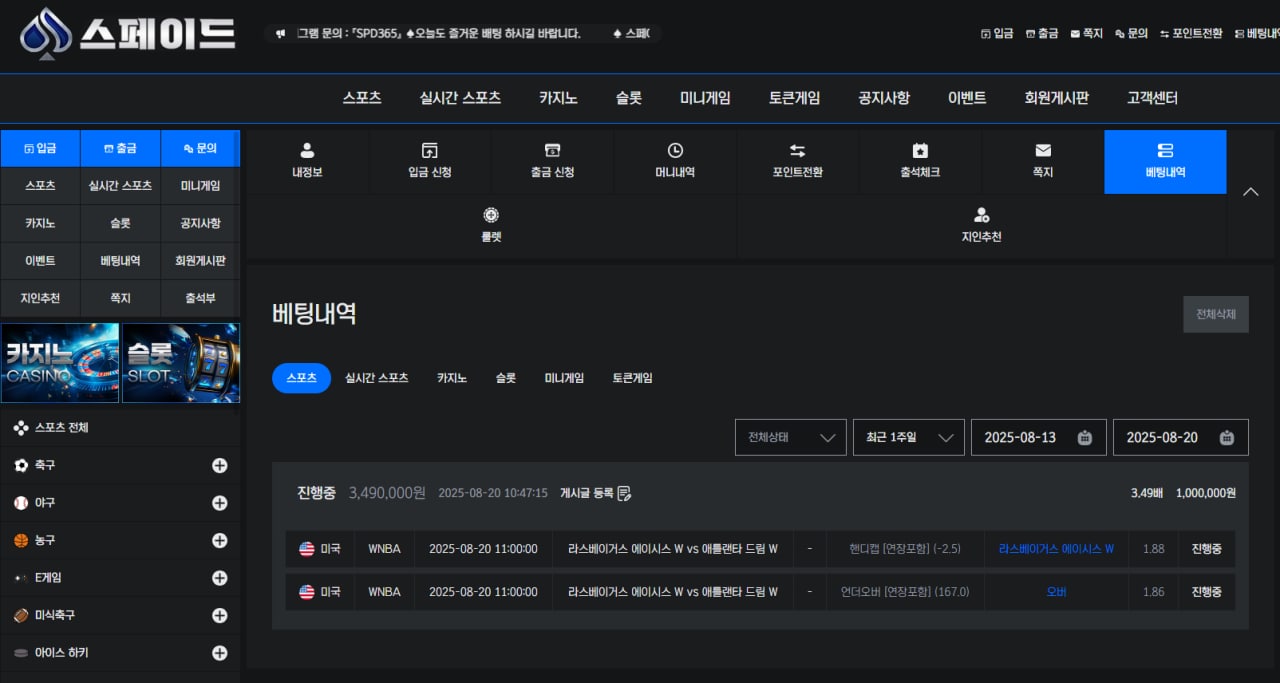1280x683 pixels.
Task: Open the 내정보 profile icon
Action: click(x=307, y=151)
